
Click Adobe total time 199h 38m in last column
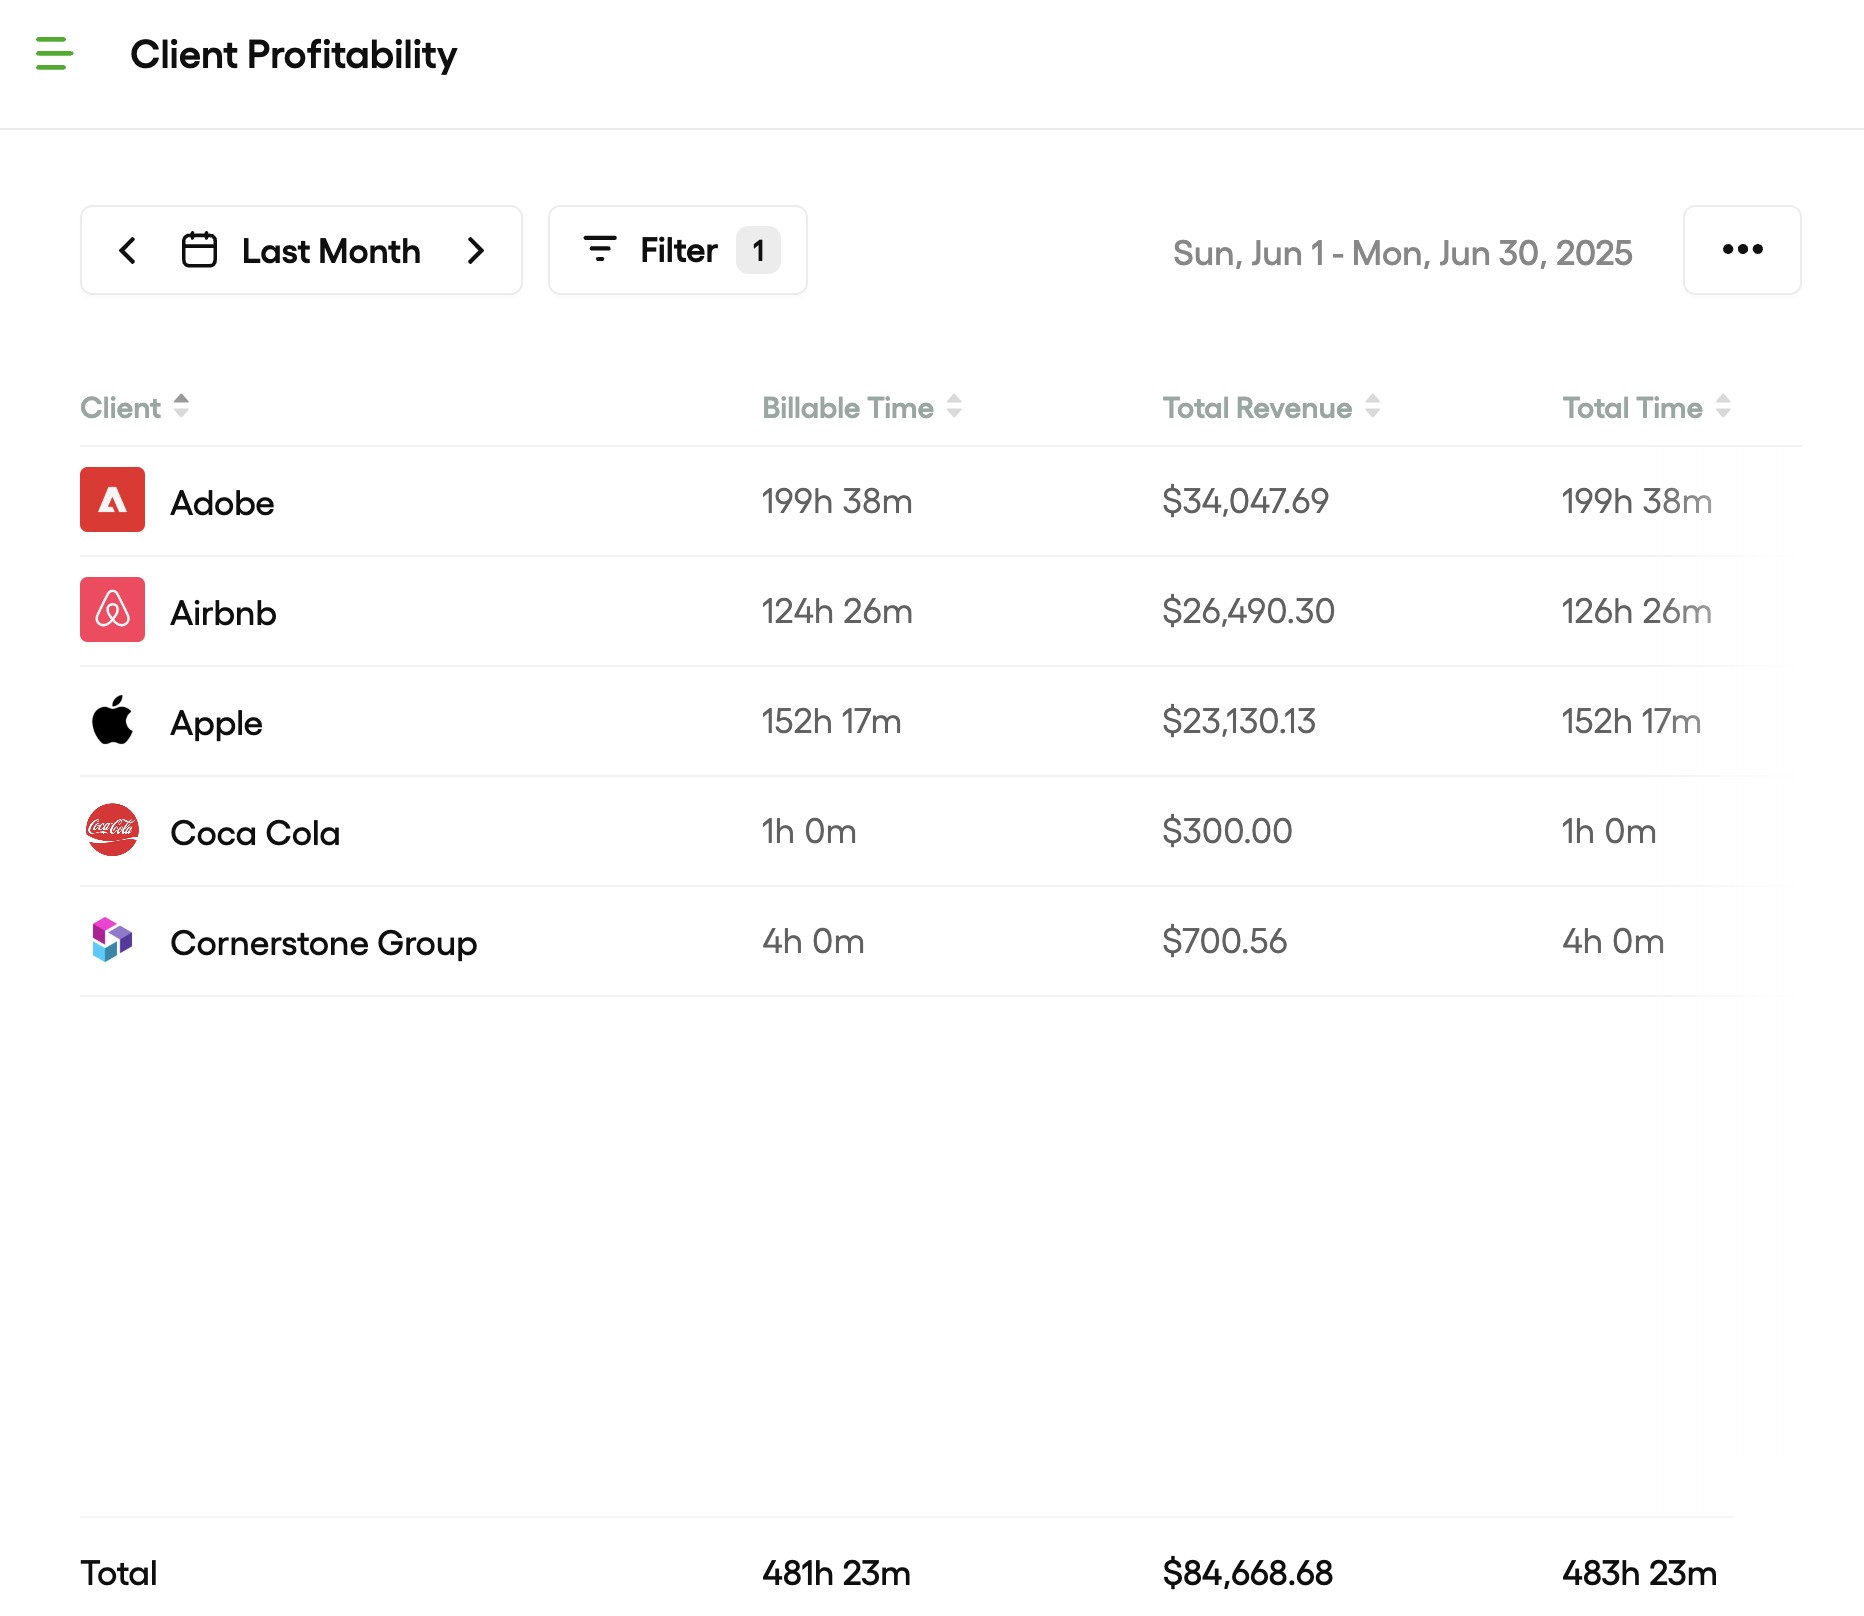(1637, 501)
